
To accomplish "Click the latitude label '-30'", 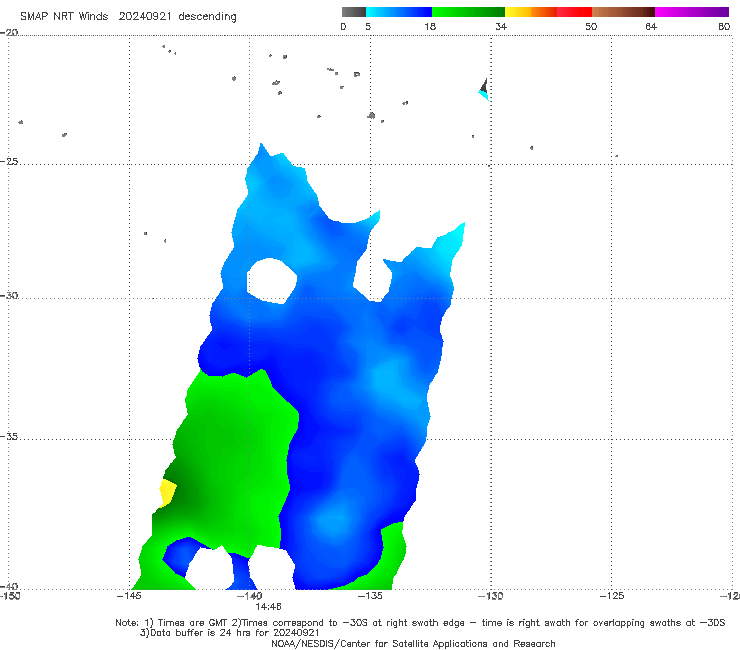I will click(9, 295).
